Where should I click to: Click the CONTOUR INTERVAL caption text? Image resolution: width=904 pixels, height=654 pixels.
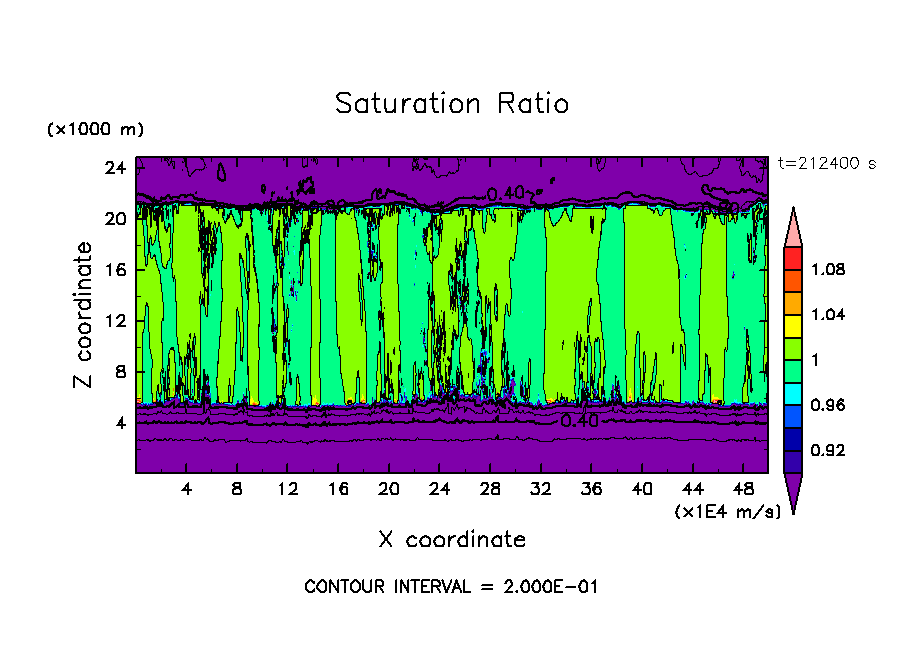451,587
